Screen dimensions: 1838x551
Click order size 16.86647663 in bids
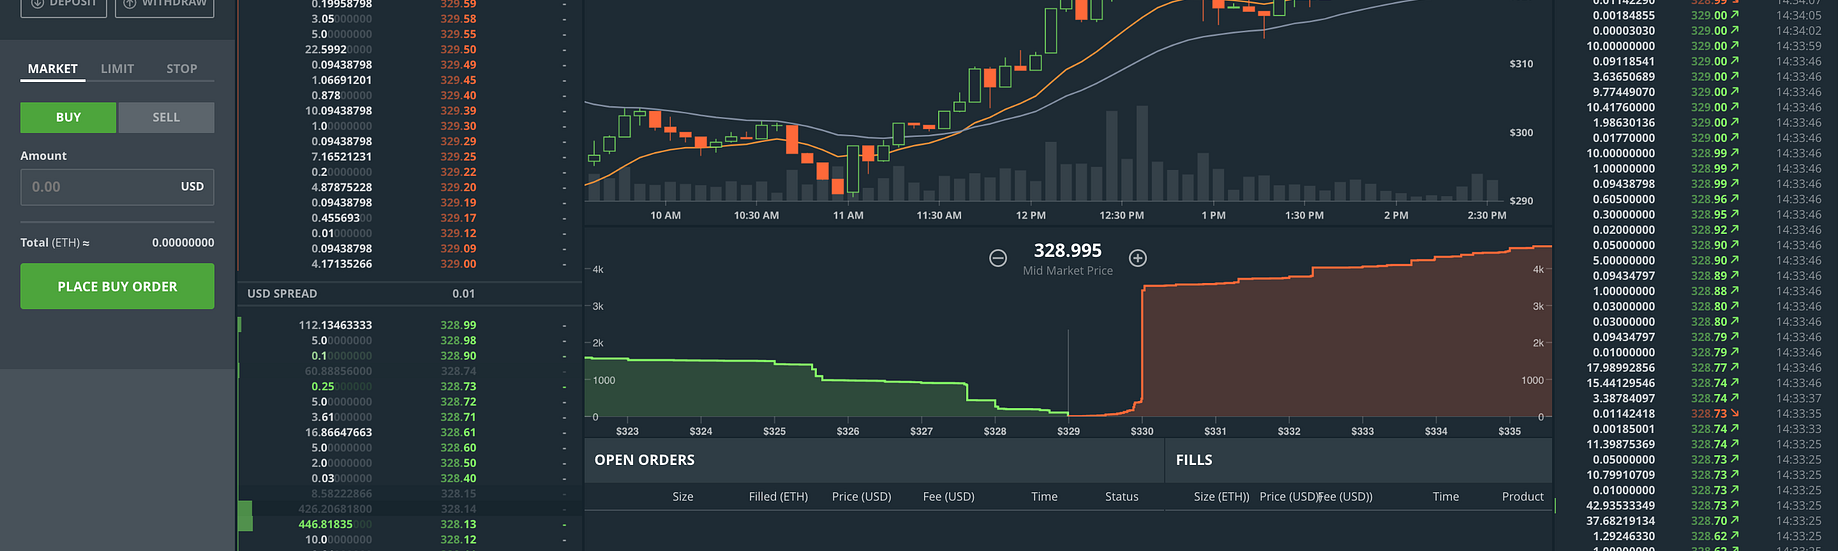(x=338, y=432)
